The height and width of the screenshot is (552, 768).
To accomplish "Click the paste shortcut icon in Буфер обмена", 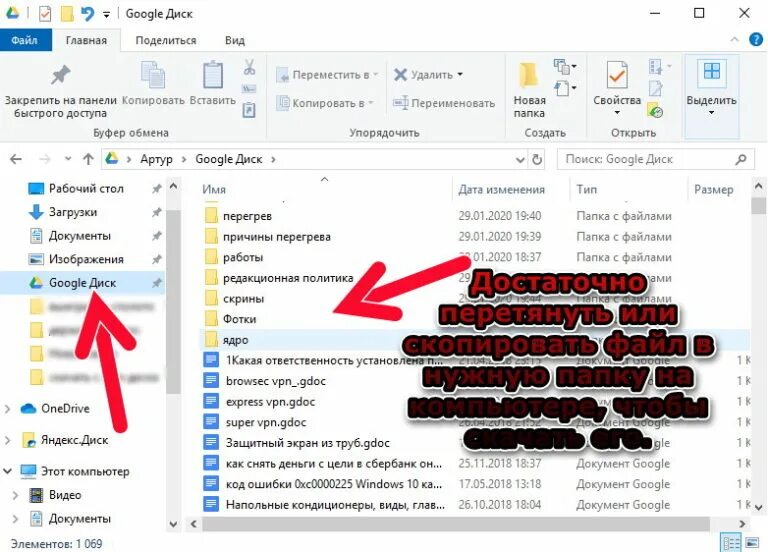I will click(249, 109).
